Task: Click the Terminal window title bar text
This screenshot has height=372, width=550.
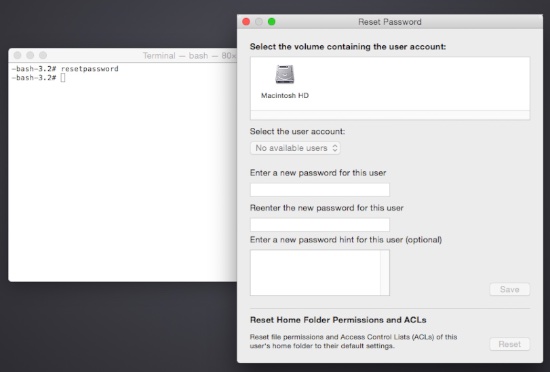Action: tap(189, 56)
